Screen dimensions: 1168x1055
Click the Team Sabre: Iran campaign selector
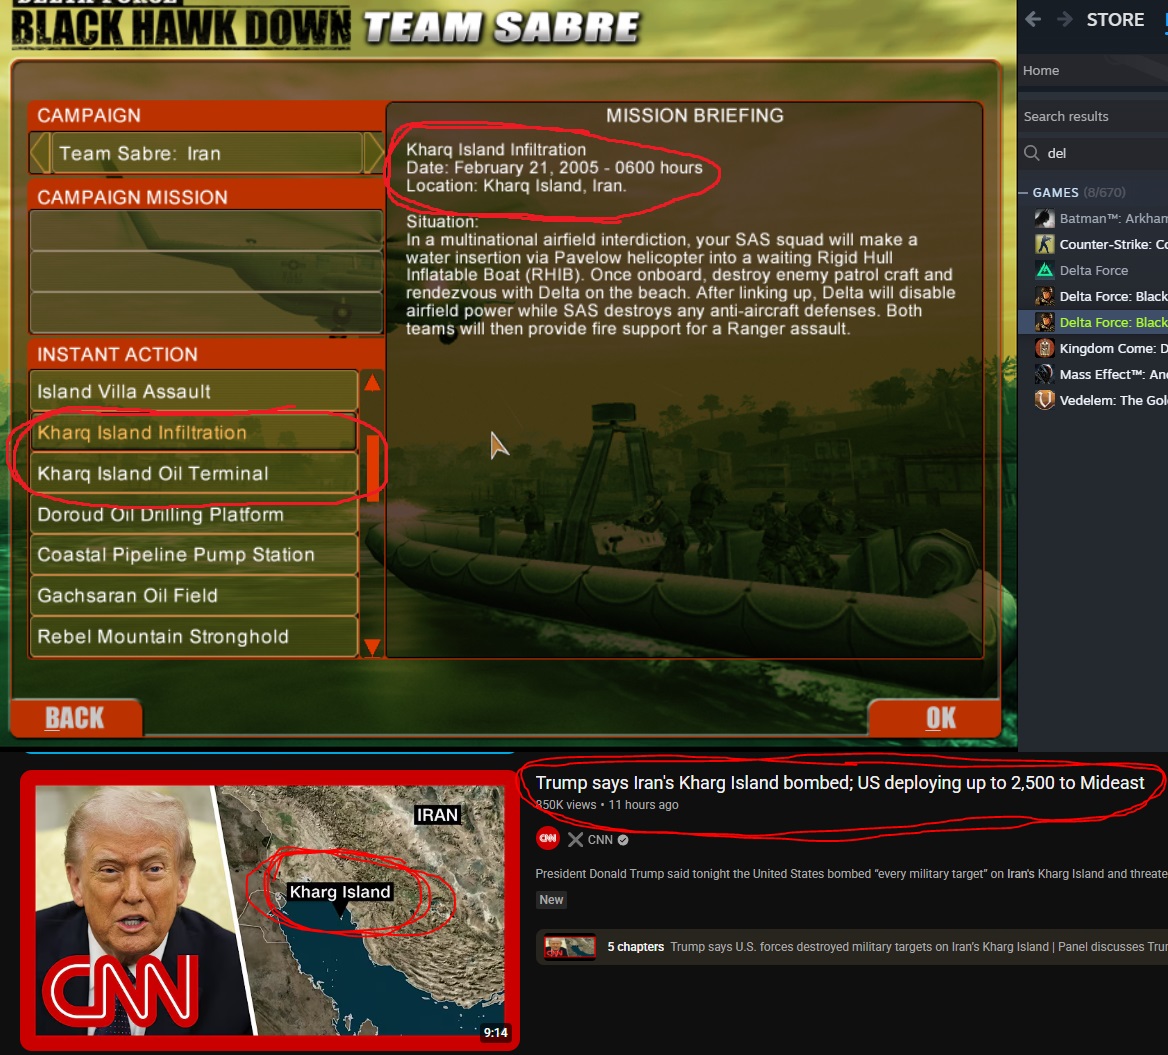point(207,153)
